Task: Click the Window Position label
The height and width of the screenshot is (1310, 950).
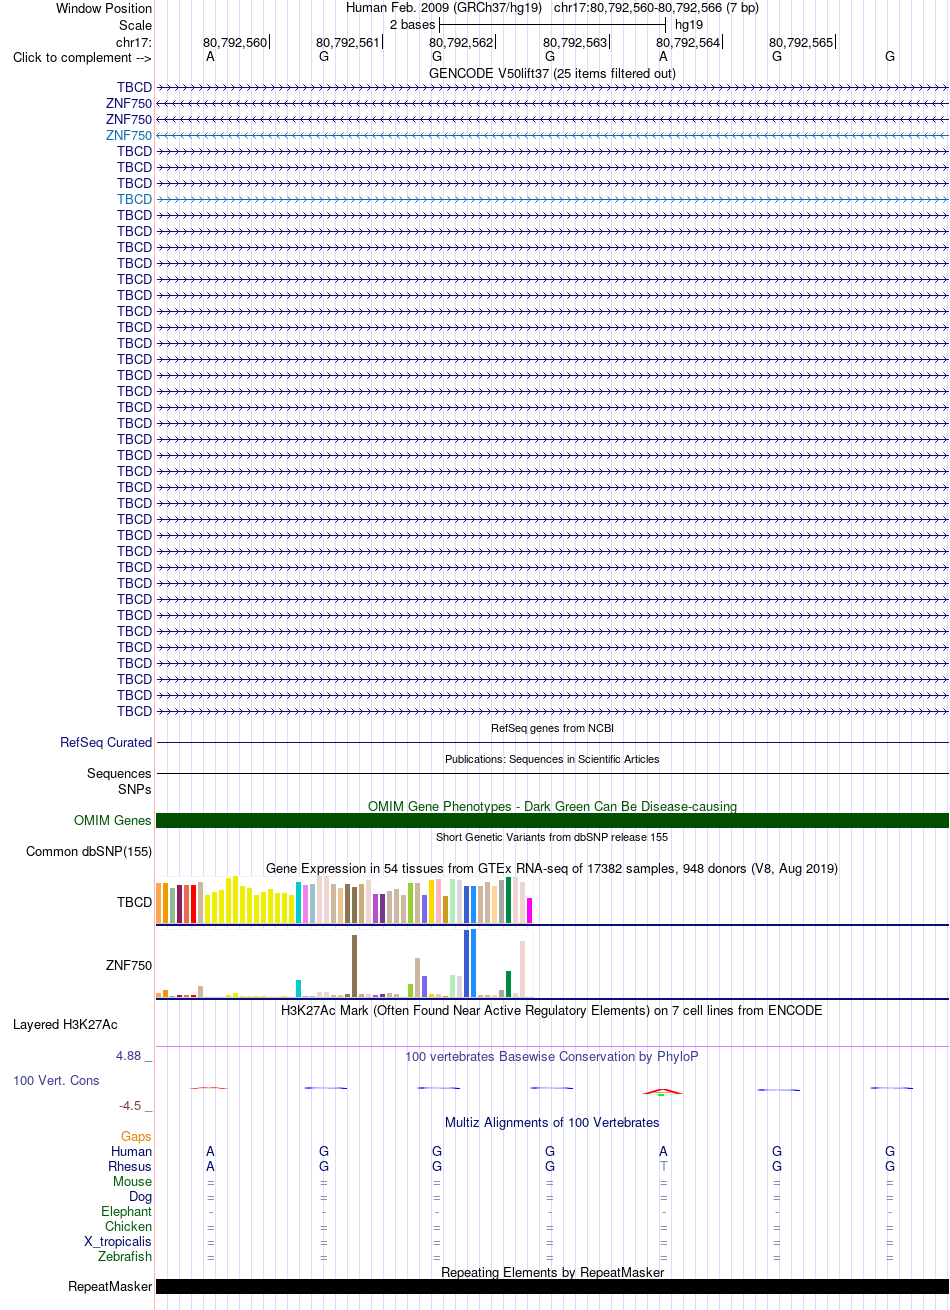Action: click(104, 8)
